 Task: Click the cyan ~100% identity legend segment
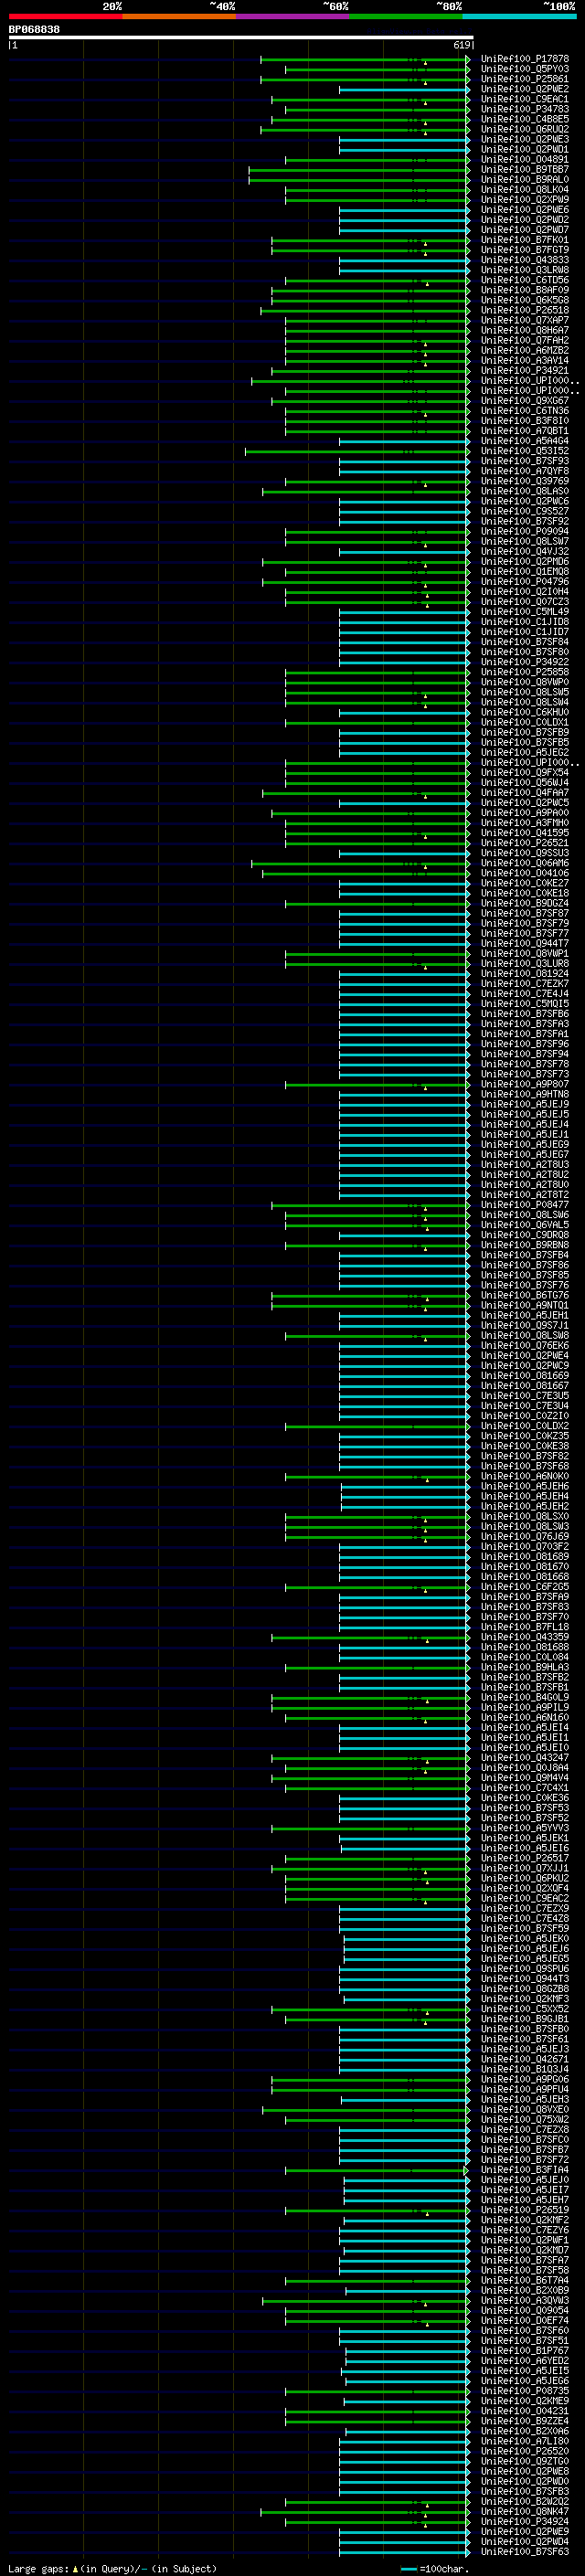tap(519, 16)
